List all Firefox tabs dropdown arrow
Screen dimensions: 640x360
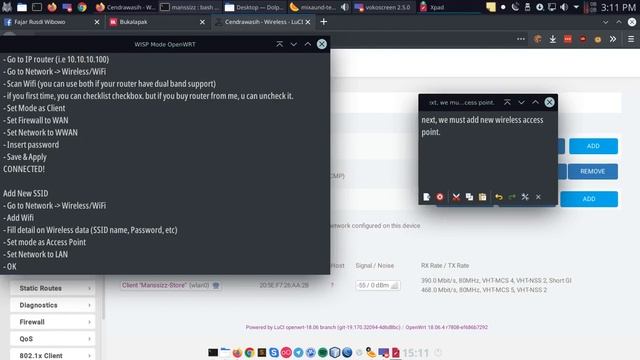click(x=605, y=22)
